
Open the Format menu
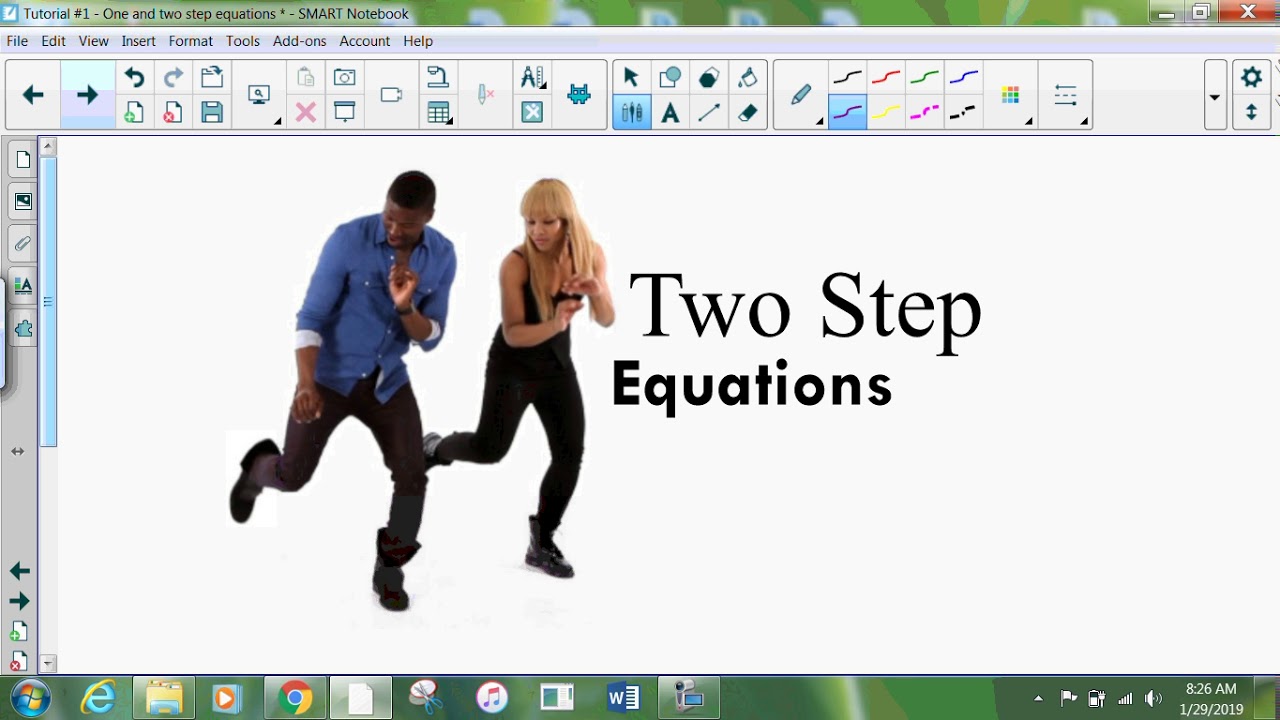pyautogui.click(x=190, y=41)
